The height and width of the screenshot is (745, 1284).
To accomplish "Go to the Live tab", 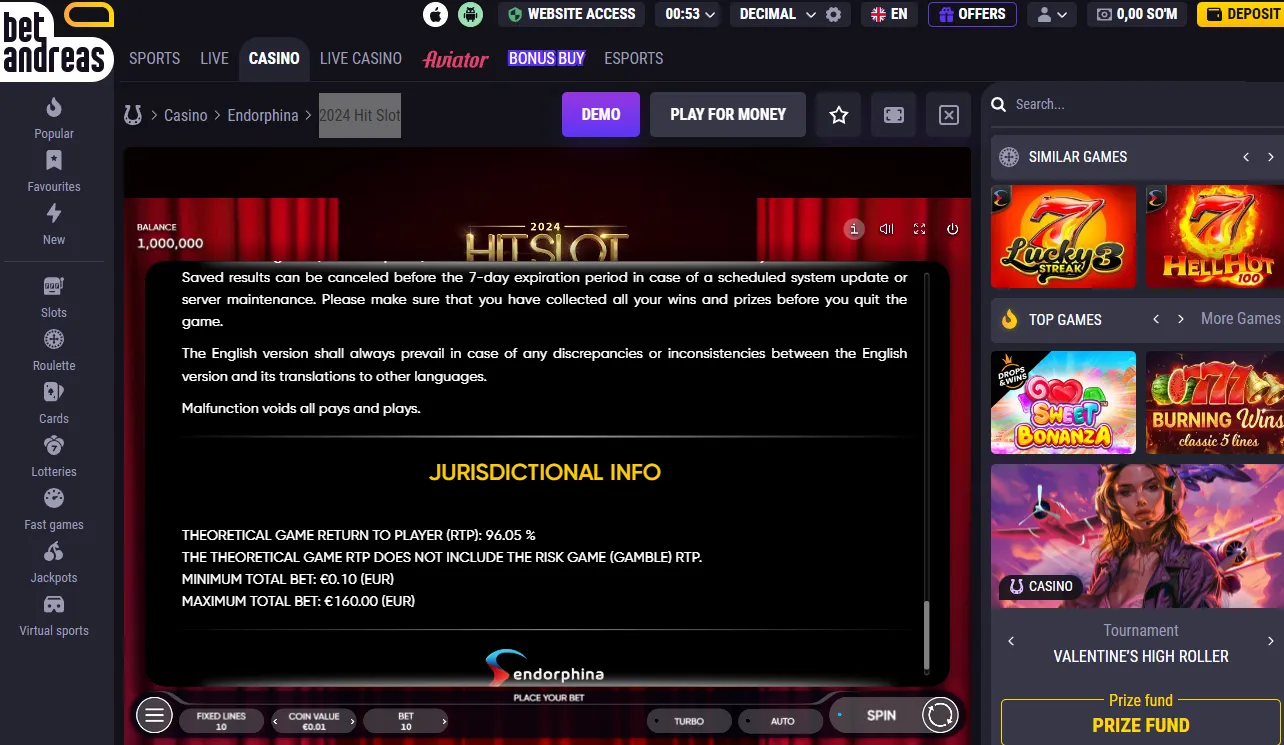I will (x=214, y=58).
